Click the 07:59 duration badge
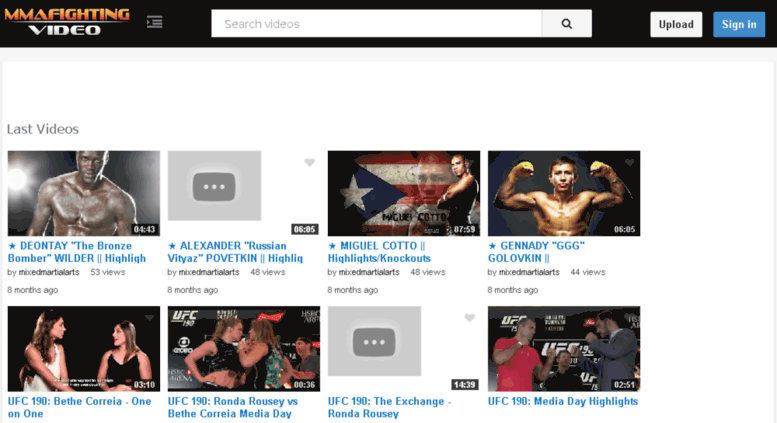 [464, 229]
